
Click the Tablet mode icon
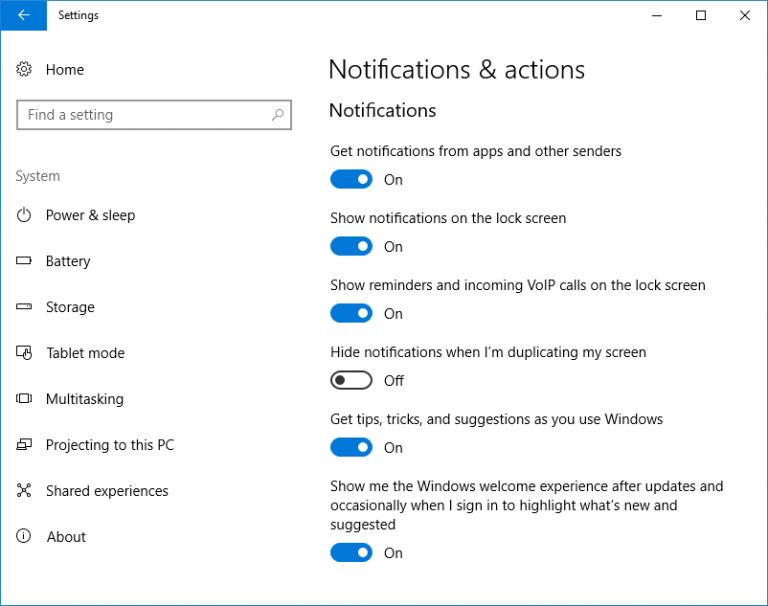(x=24, y=353)
